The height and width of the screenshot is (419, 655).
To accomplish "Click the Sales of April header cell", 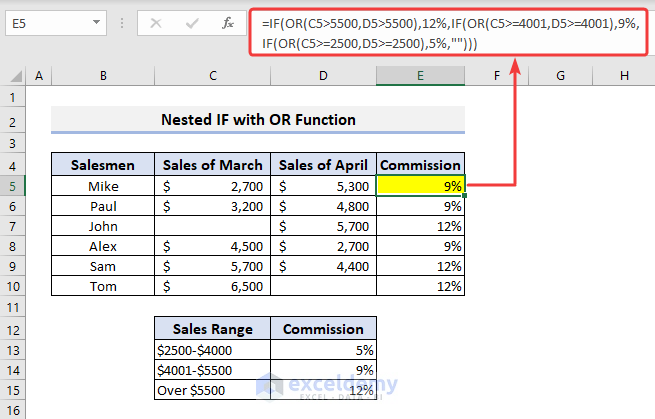I will [324, 165].
